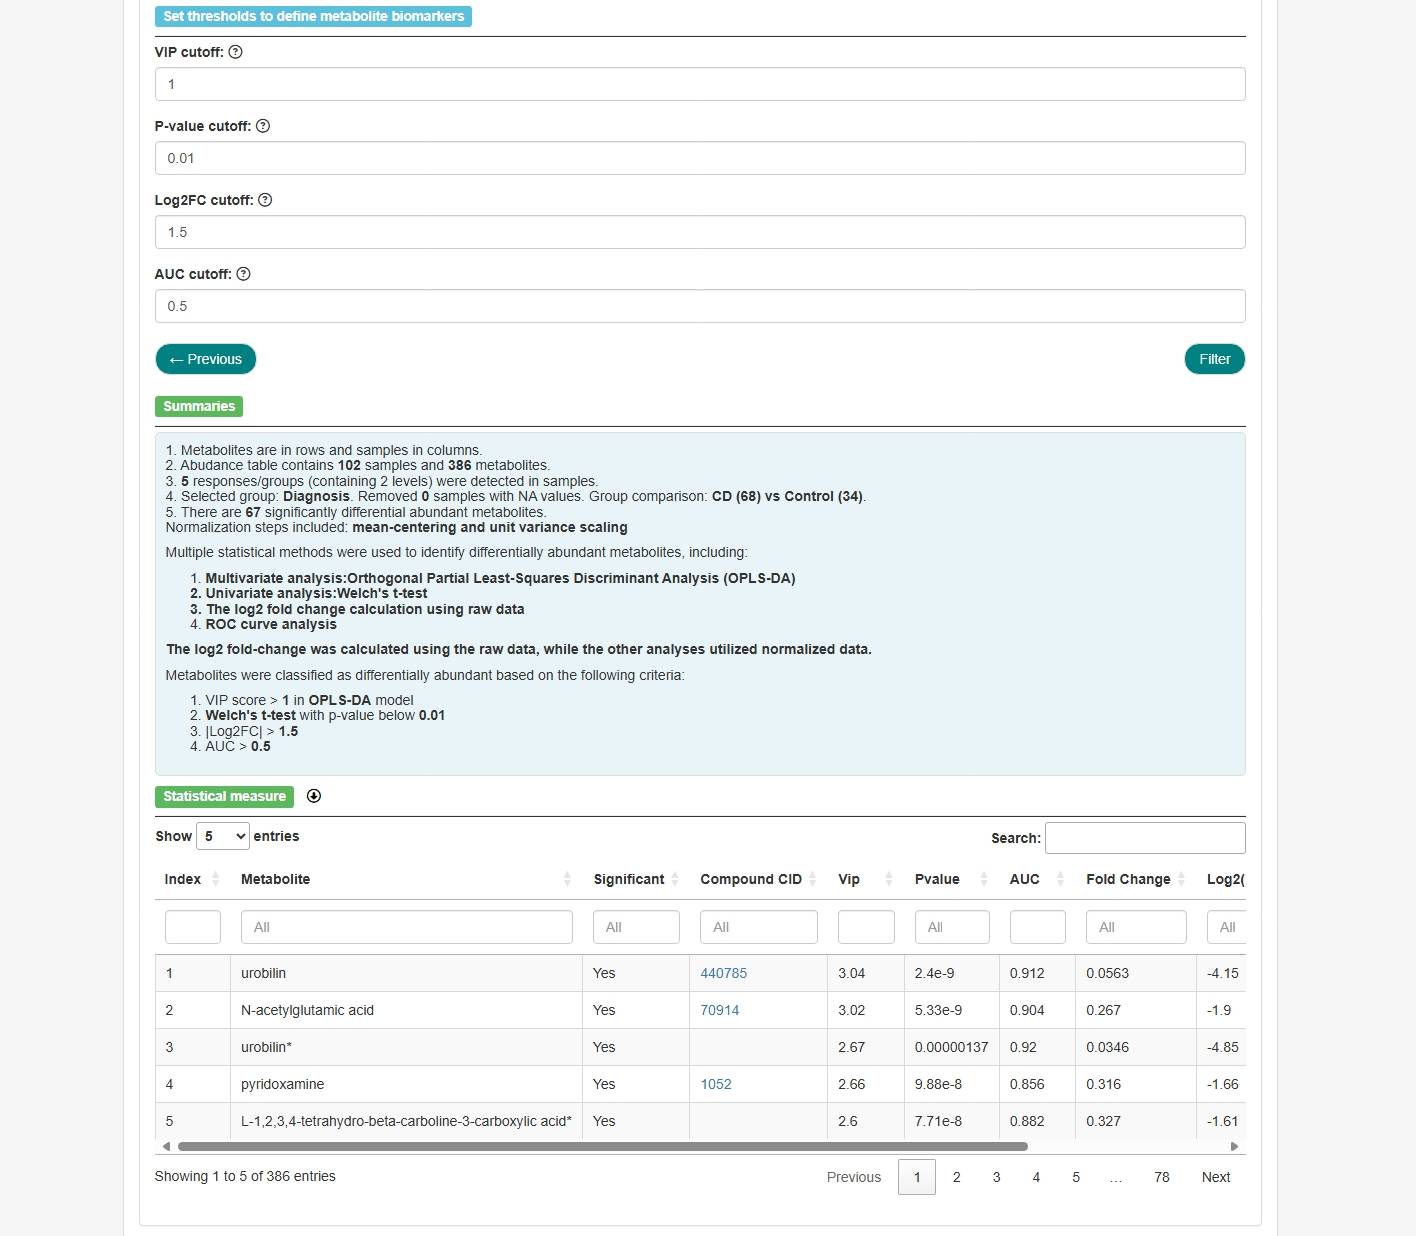Image resolution: width=1416 pixels, height=1236 pixels.
Task: Click the Previous step button
Action: pyautogui.click(x=206, y=359)
